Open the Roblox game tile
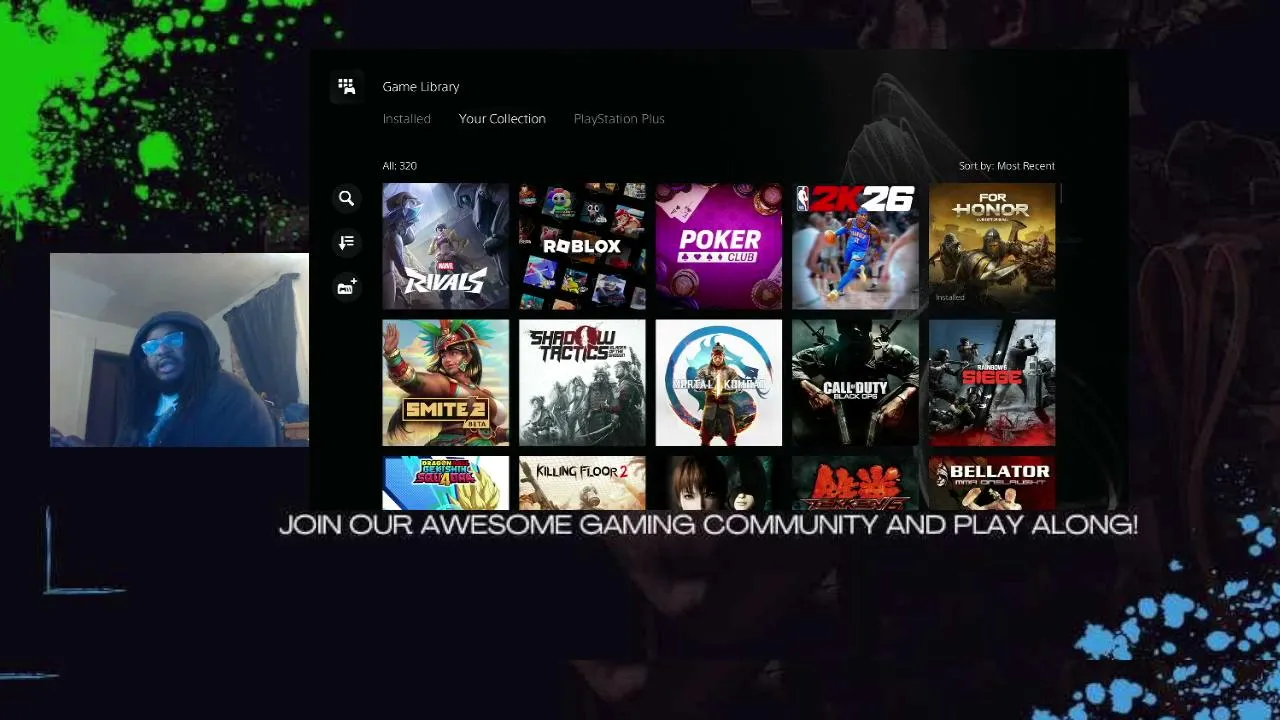The image size is (1280, 720). 582,246
